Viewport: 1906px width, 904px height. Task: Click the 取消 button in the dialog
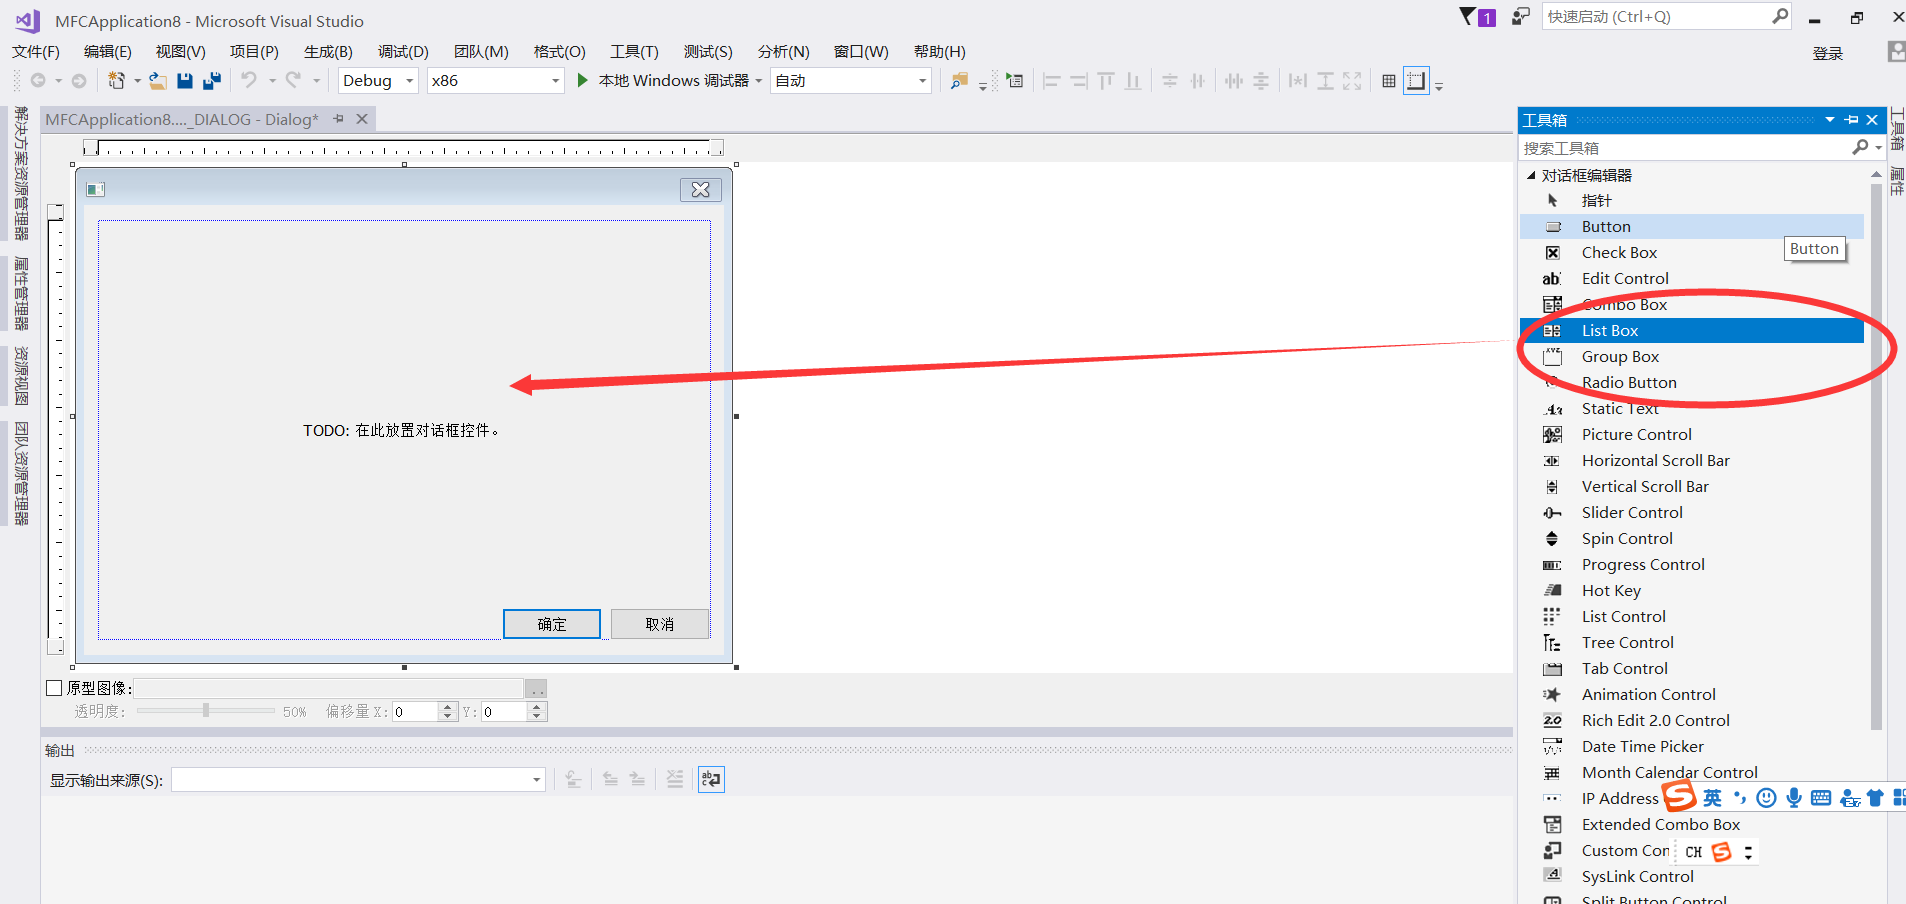pos(660,624)
